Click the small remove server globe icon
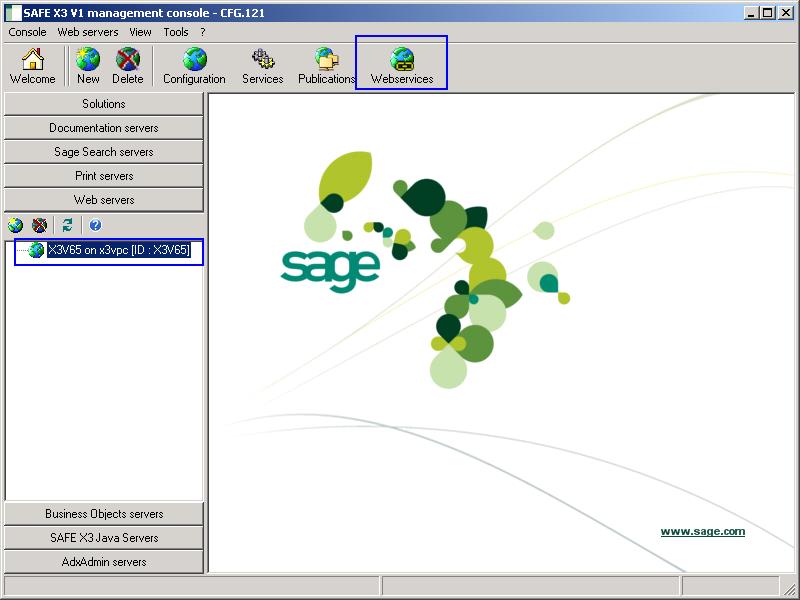 39,225
